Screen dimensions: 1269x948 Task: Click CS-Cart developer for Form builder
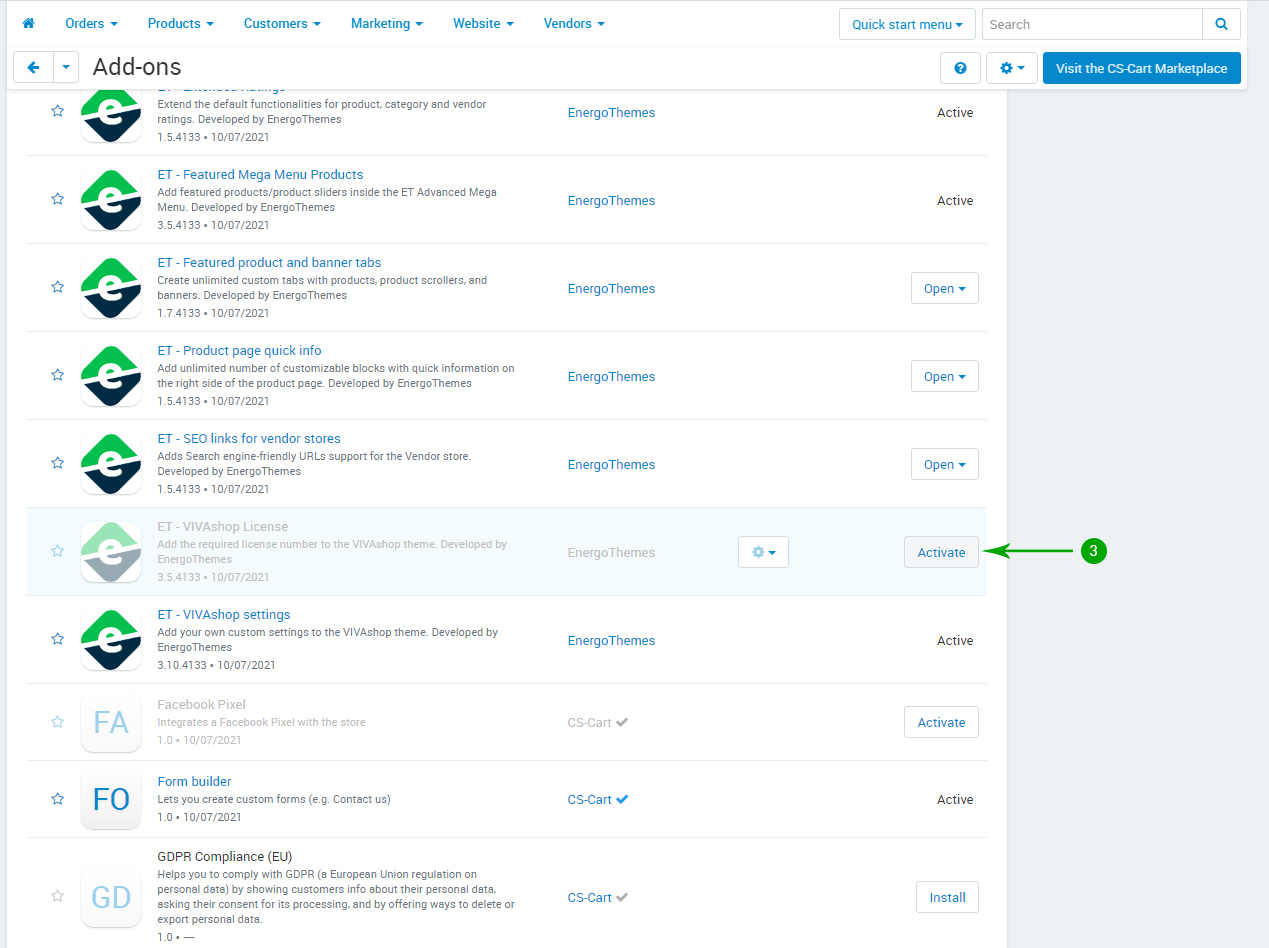(590, 799)
